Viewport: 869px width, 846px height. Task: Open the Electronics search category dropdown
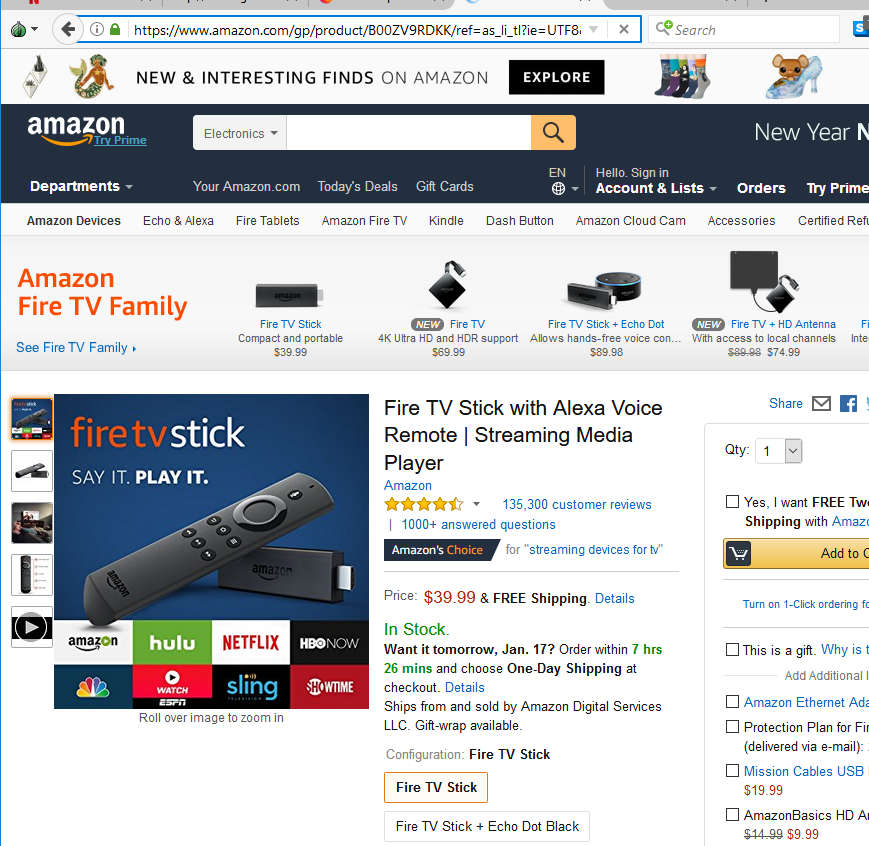coord(239,133)
